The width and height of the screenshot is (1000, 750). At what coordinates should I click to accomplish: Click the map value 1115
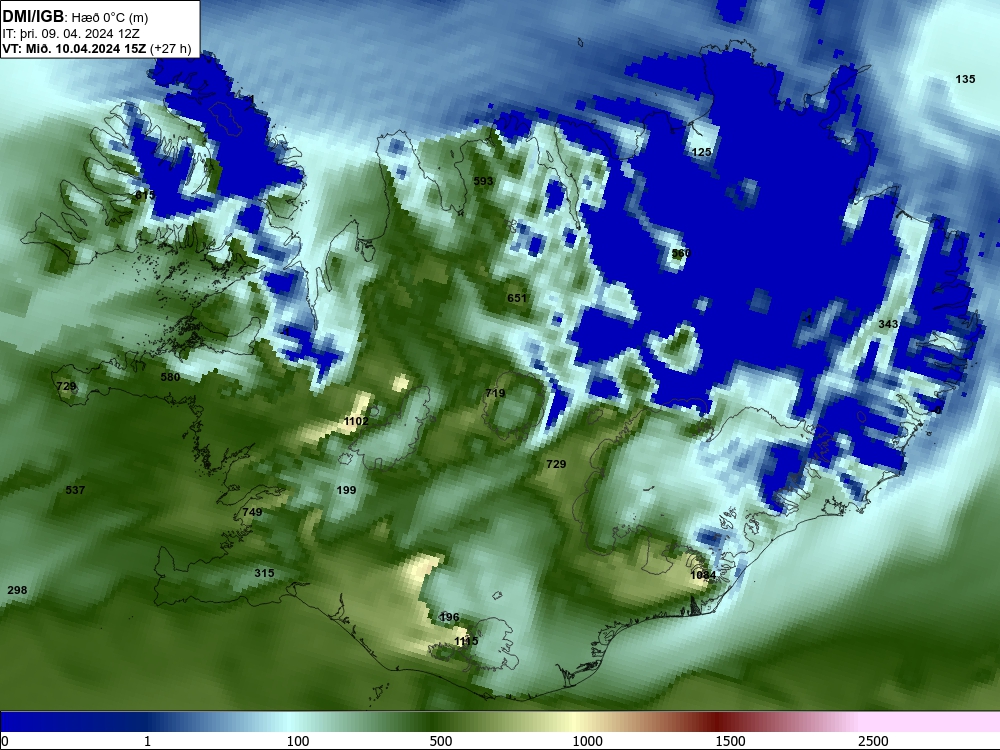click(x=466, y=641)
